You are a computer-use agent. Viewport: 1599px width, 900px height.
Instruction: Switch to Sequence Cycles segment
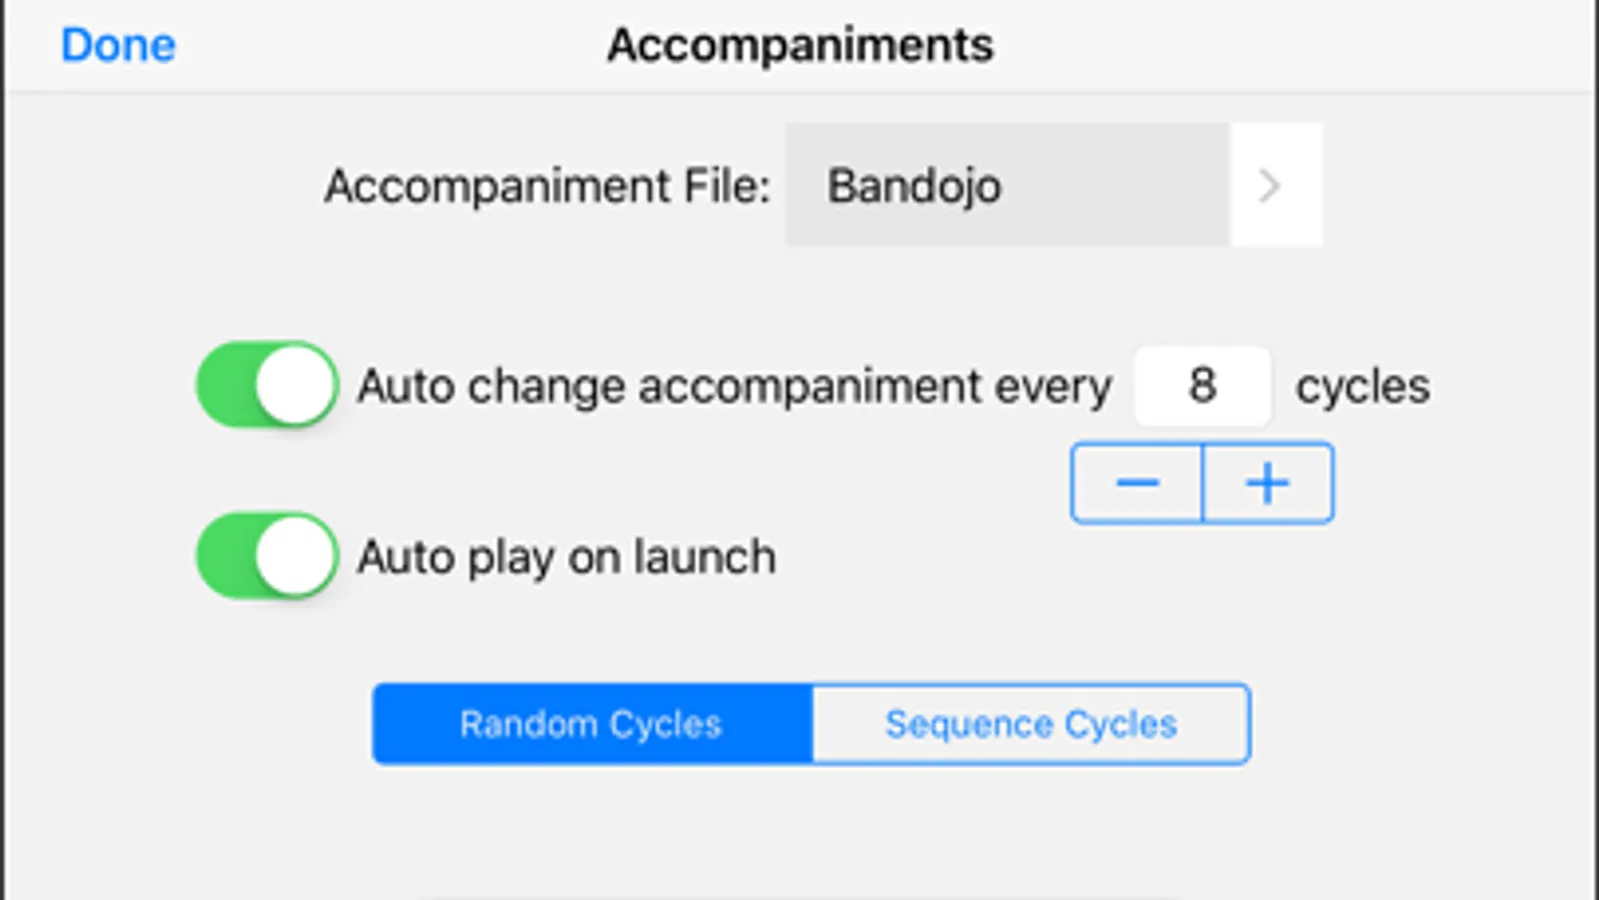click(x=1031, y=725)
